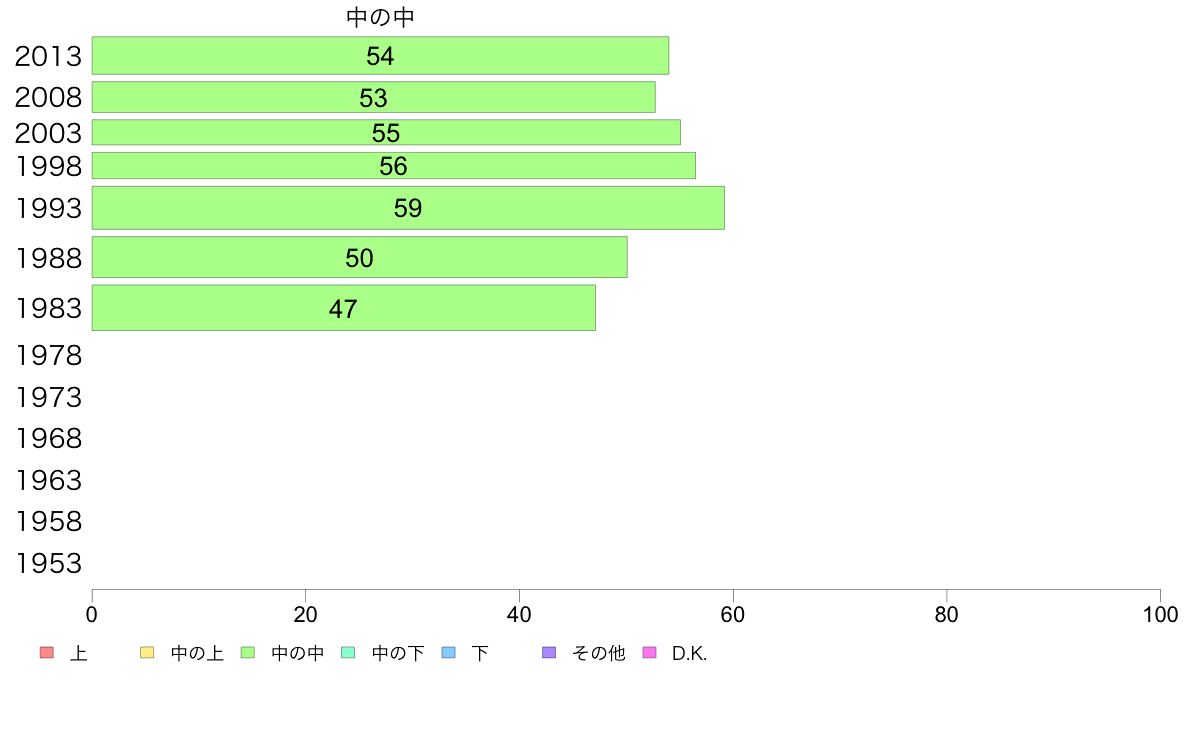This screenshot has height=736, width=1188.
Task: Click the その他 legend text
Action: 599,653
